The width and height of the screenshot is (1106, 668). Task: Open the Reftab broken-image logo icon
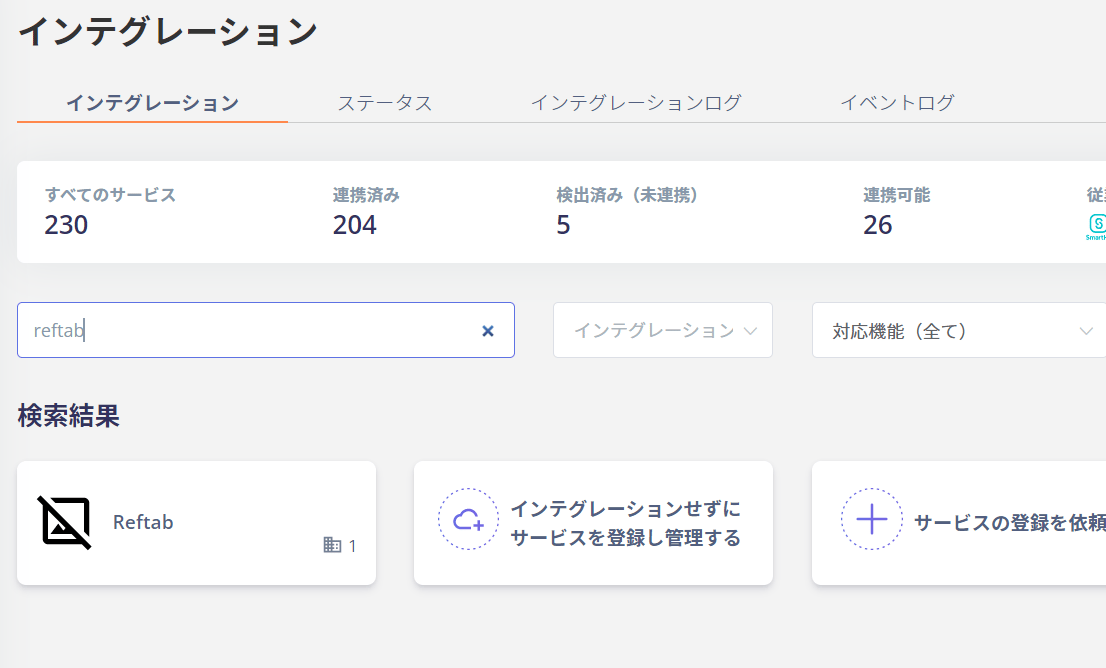[64, 523]
